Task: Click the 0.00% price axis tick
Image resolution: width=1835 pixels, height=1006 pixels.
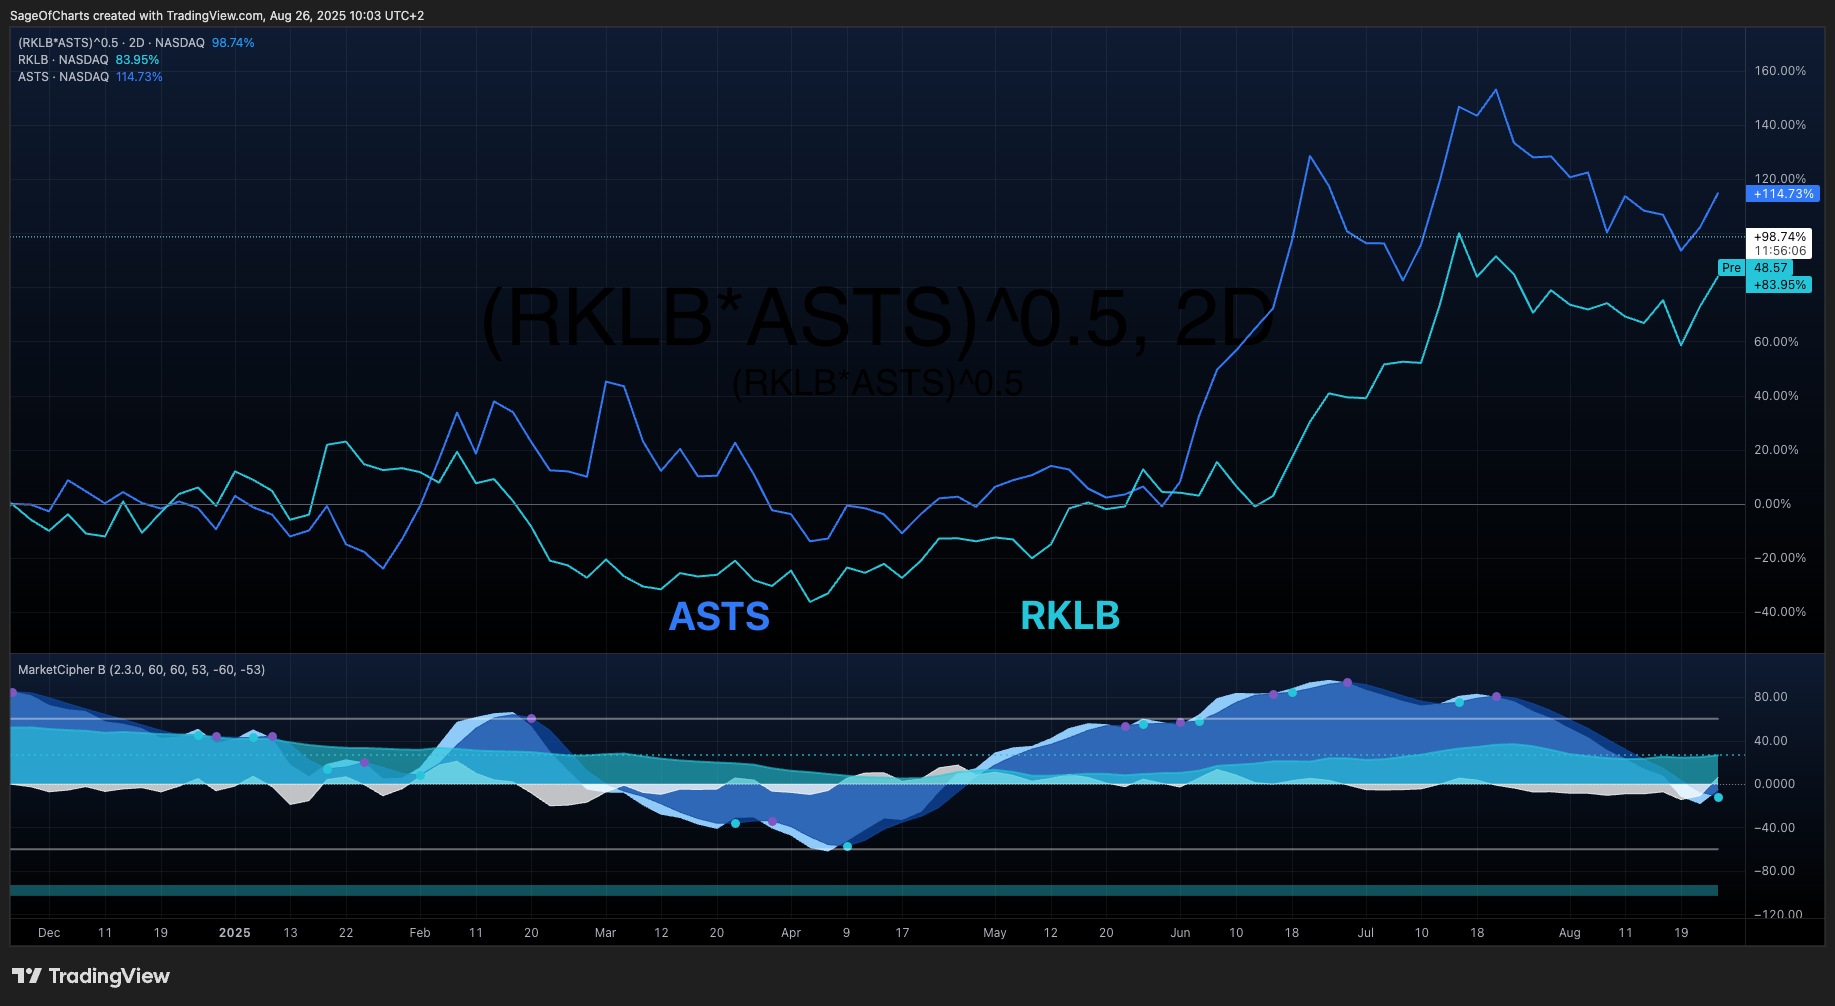Action: click(x=1772, y=504)
